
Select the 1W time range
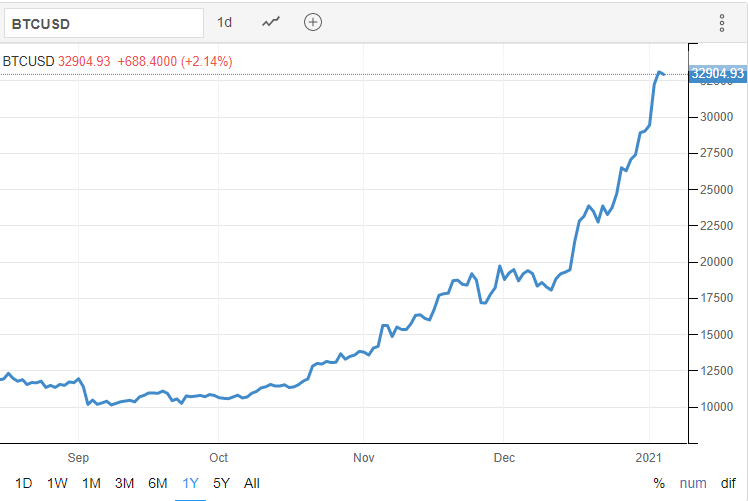(57, 483)
